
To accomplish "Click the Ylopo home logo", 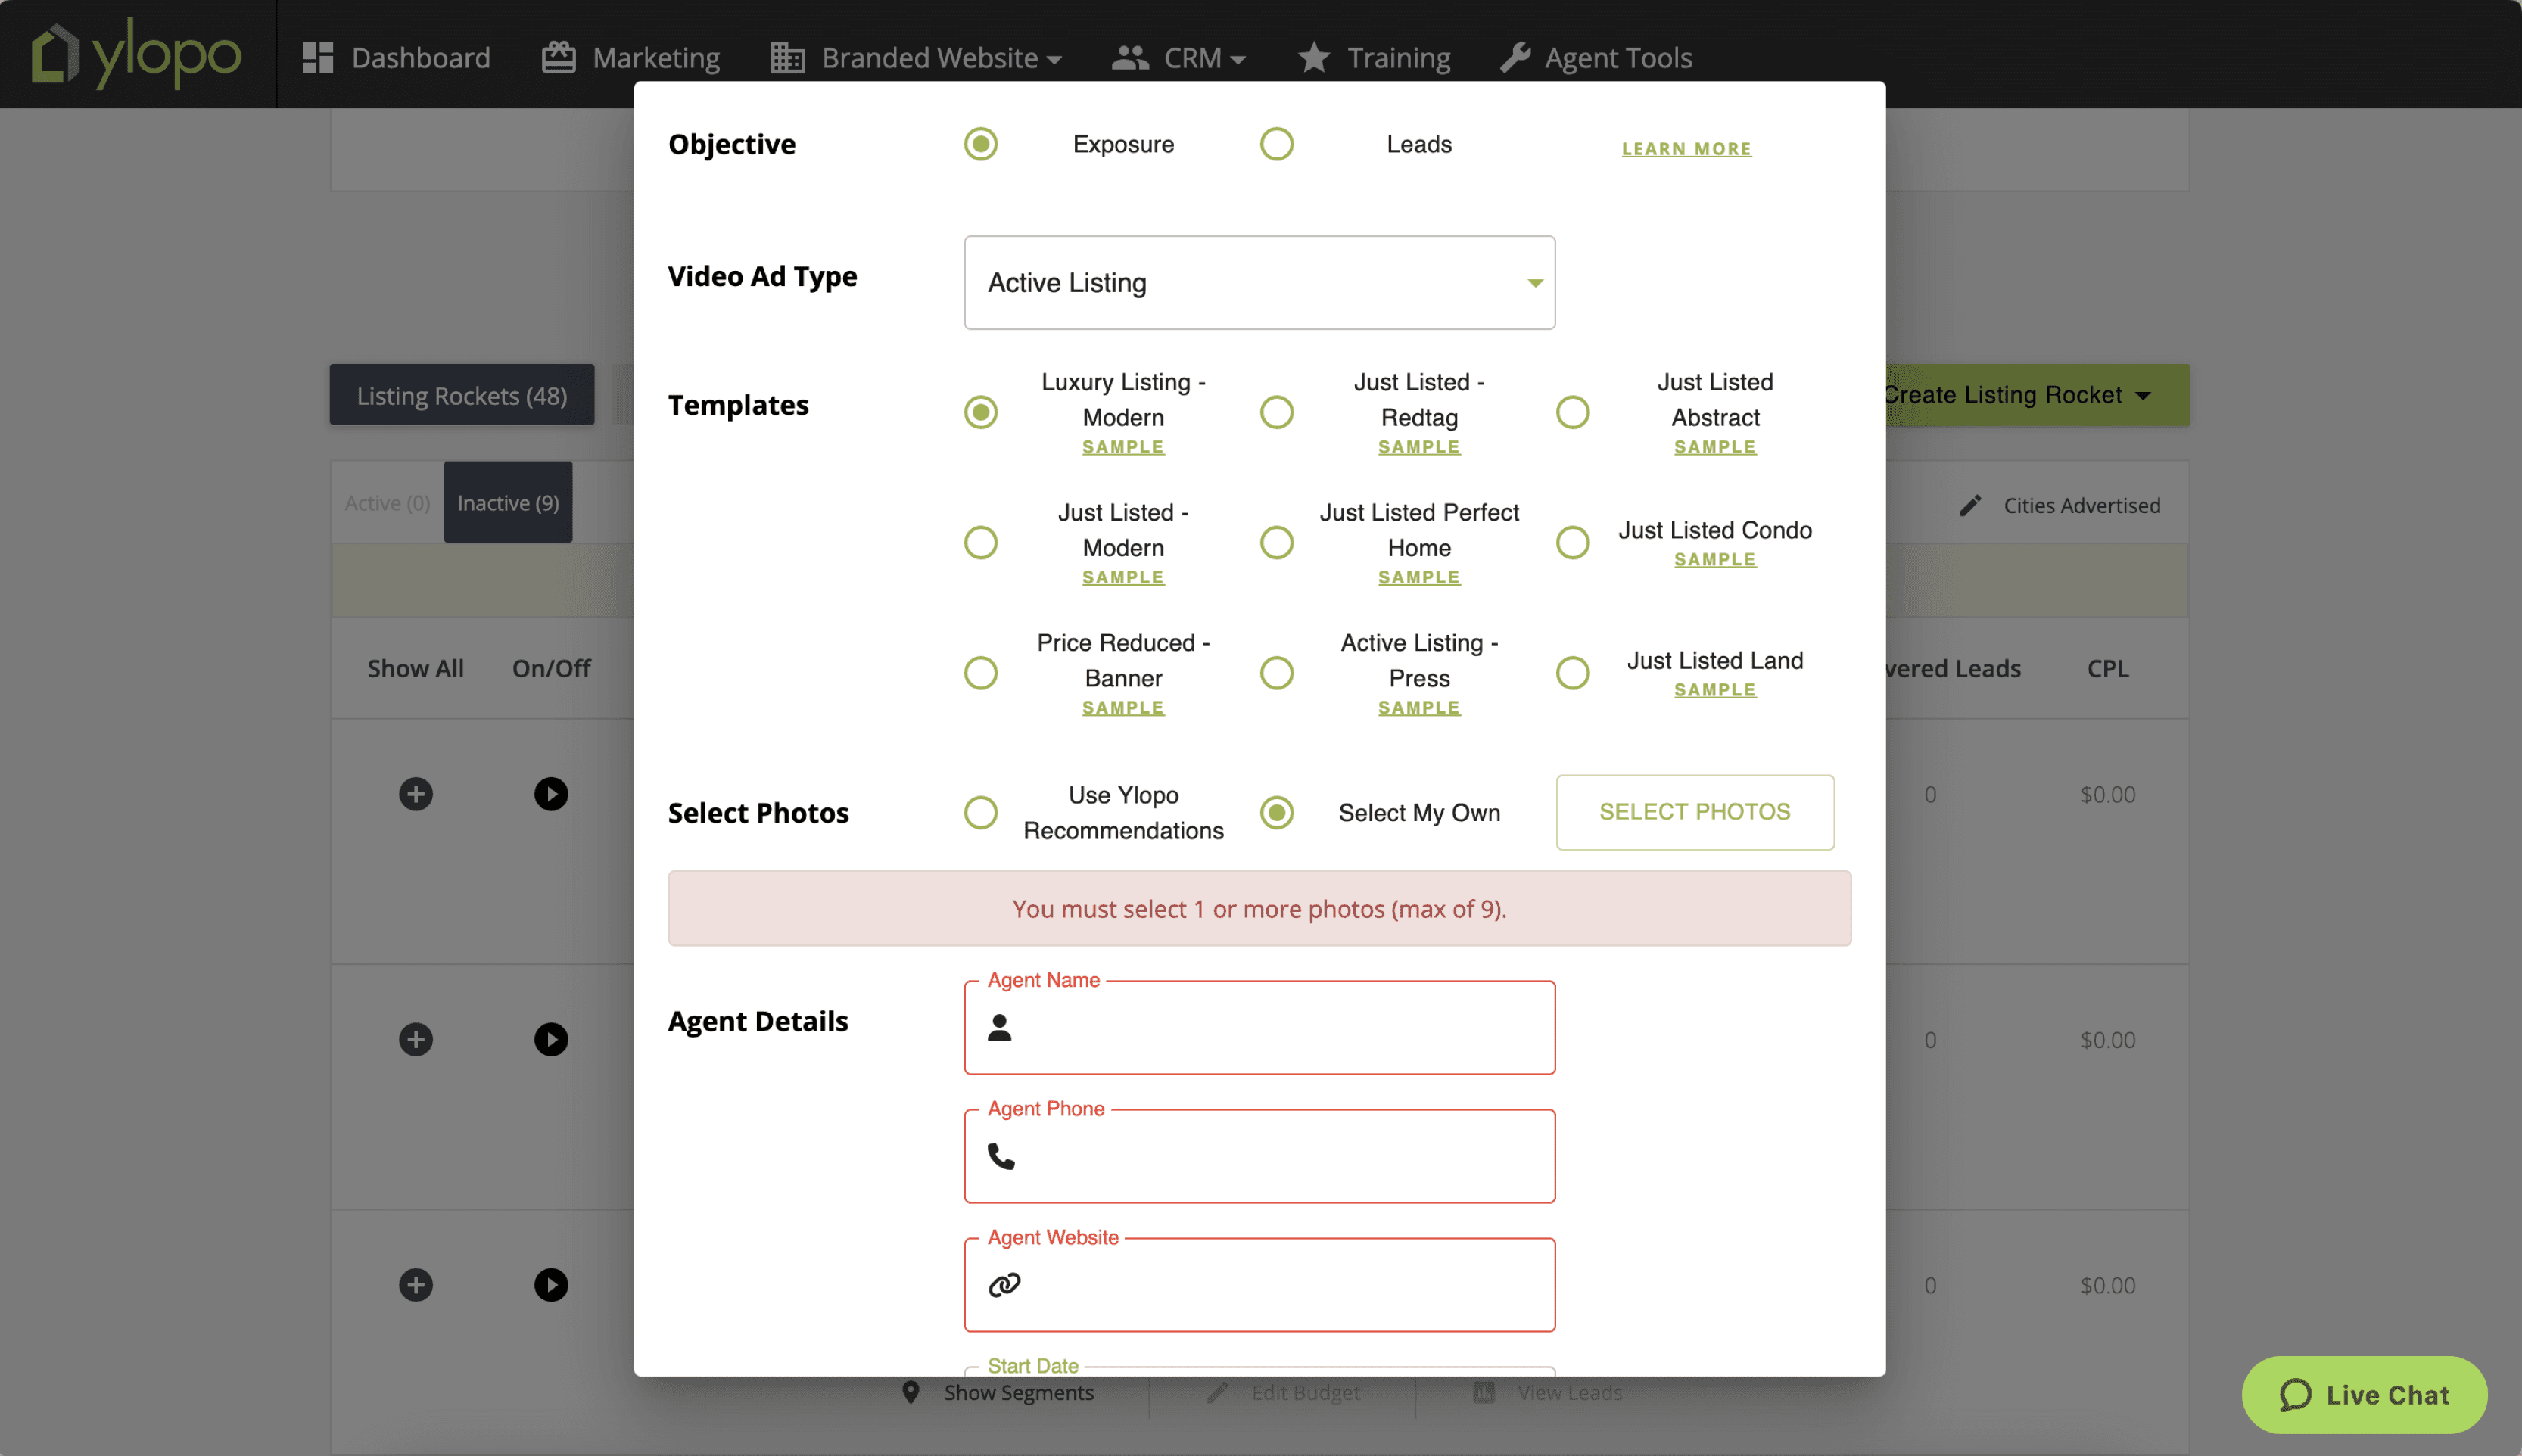I will (x=136, y=54).
